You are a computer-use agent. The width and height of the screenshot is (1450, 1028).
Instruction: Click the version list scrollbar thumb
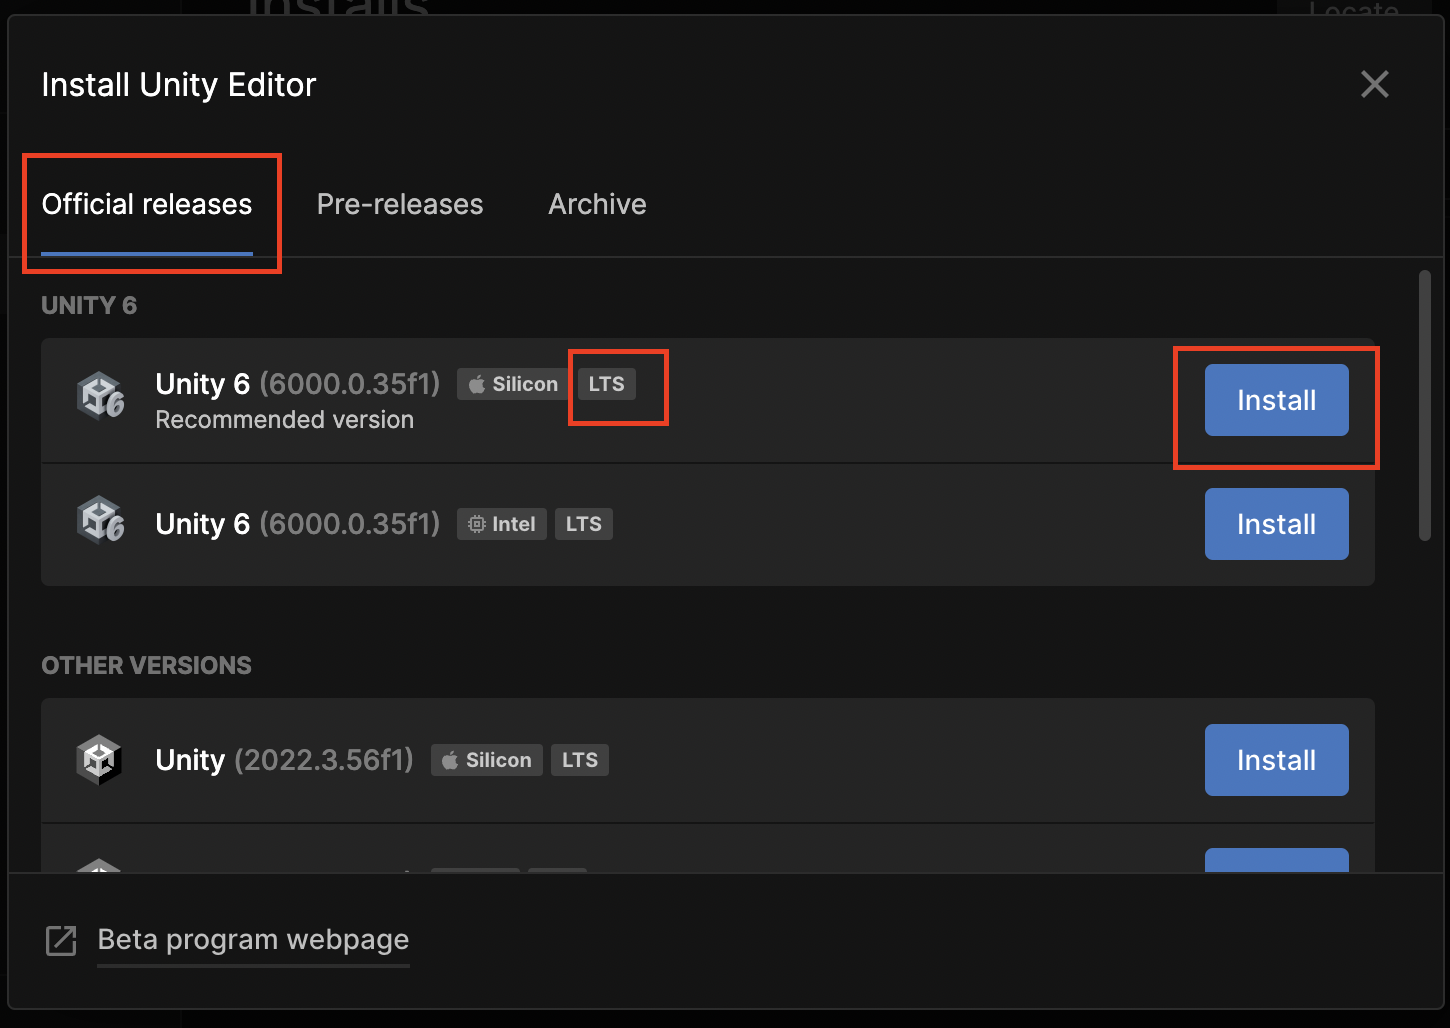(x=1425, y=405)
